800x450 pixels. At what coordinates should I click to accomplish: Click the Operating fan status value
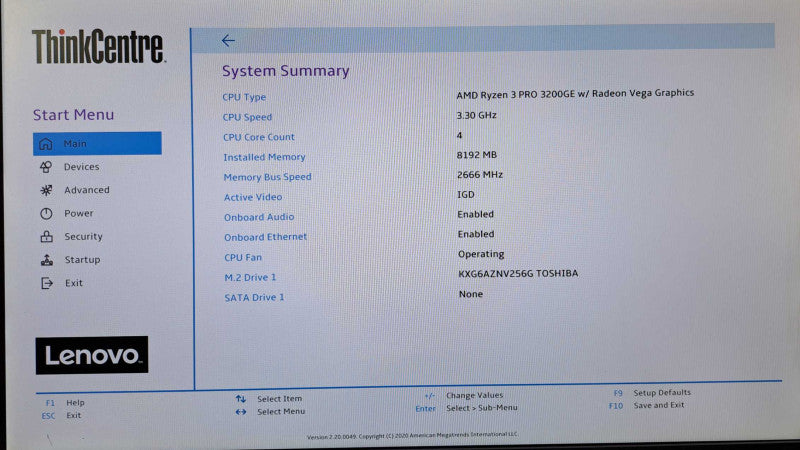(481, 254)
